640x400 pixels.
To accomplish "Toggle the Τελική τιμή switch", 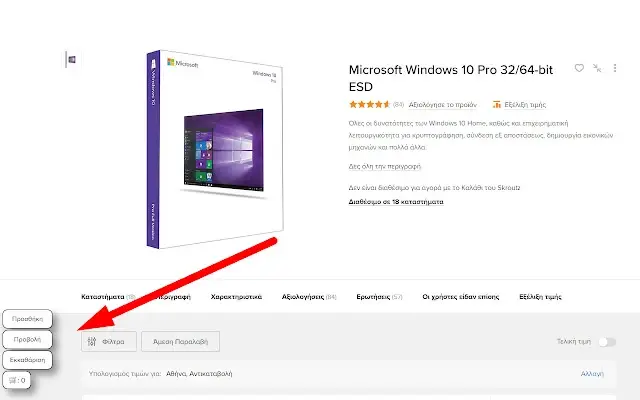I will pyautogui.click(x=607, y=342).
